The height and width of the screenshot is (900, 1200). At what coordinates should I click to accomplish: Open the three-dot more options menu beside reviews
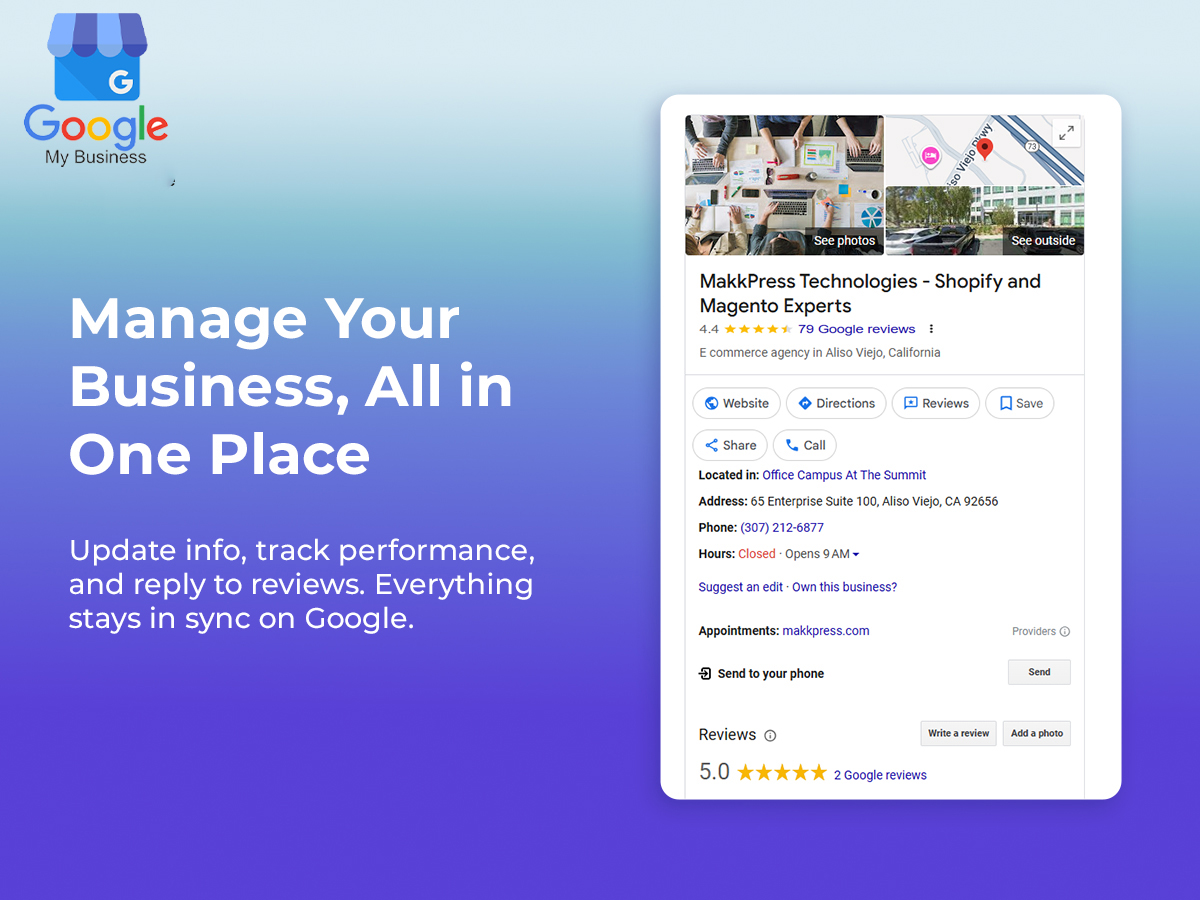point(932,329)
